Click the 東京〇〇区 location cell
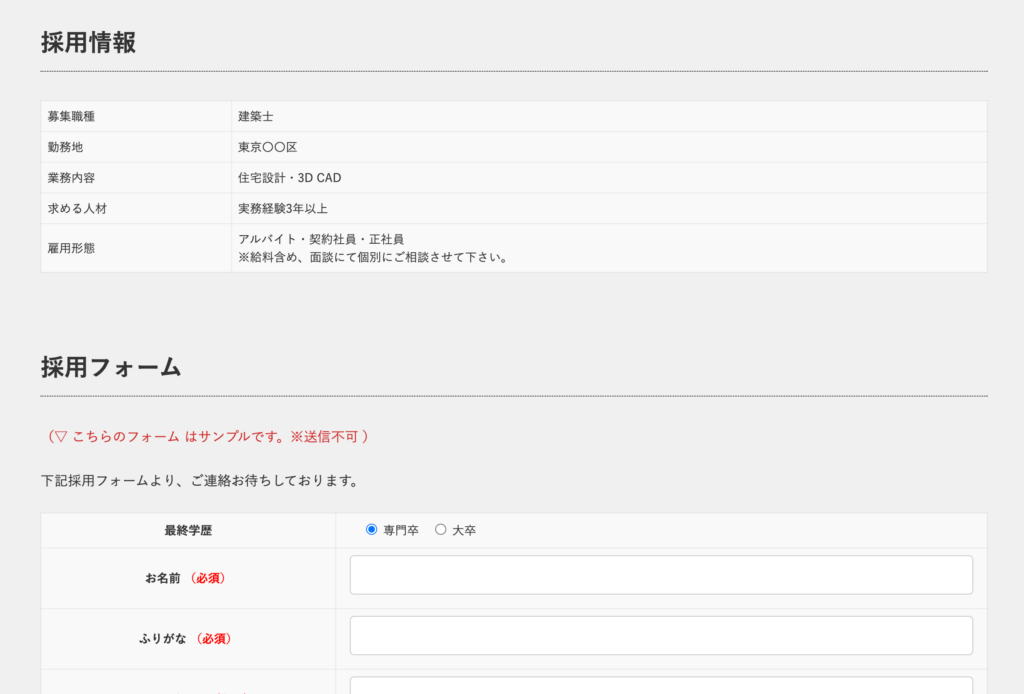 [x=267, y=147]
